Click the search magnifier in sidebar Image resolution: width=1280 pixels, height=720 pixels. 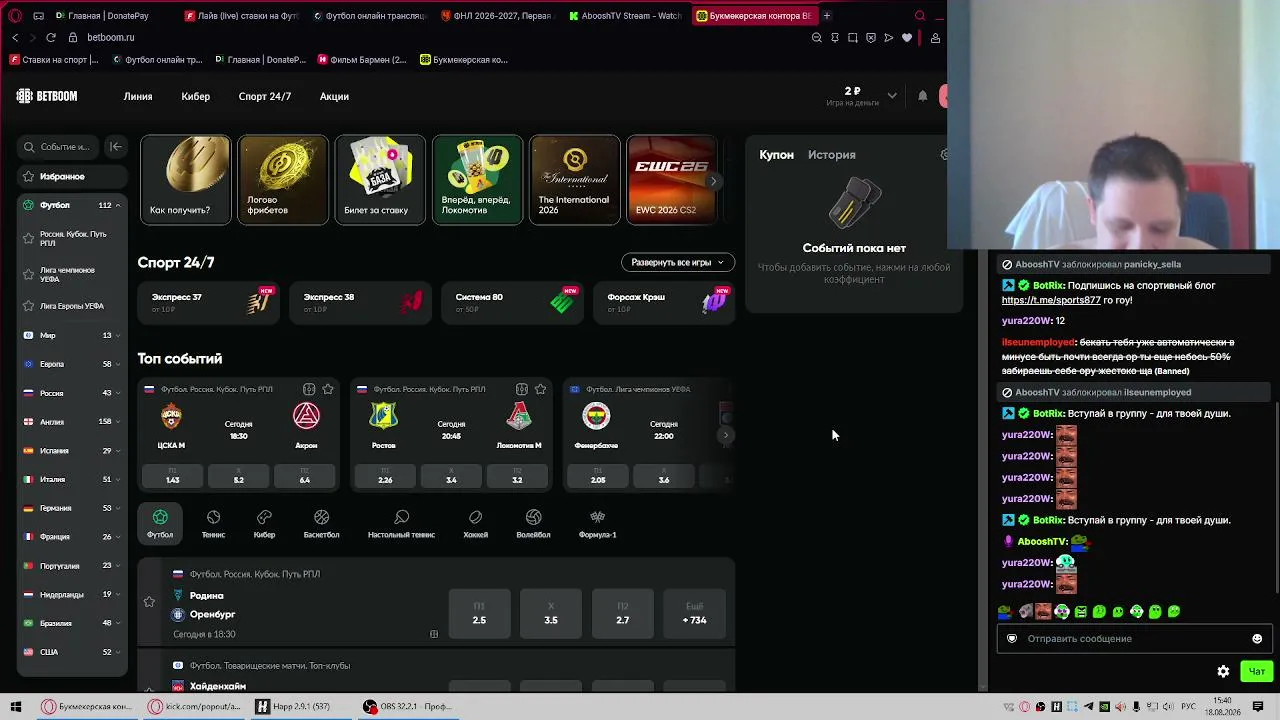[29, 147]
